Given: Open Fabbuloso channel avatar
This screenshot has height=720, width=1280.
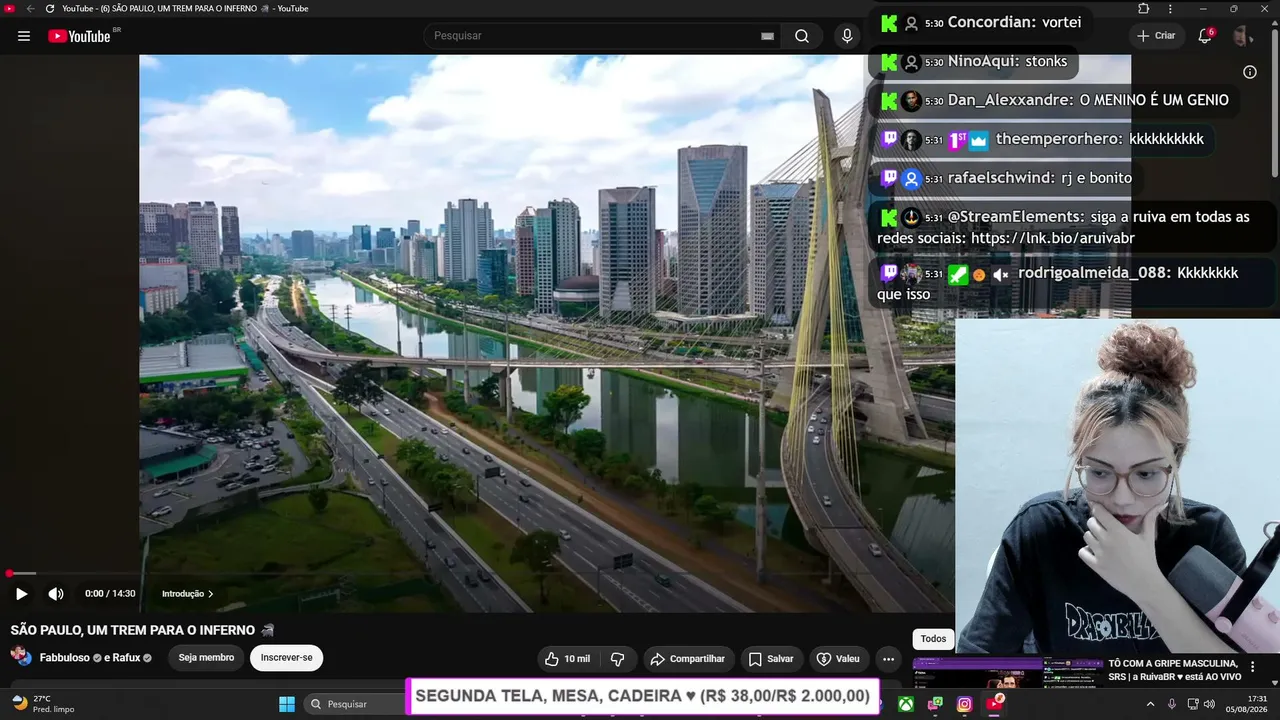Looking at the screenshot, I should click(20, 657).
